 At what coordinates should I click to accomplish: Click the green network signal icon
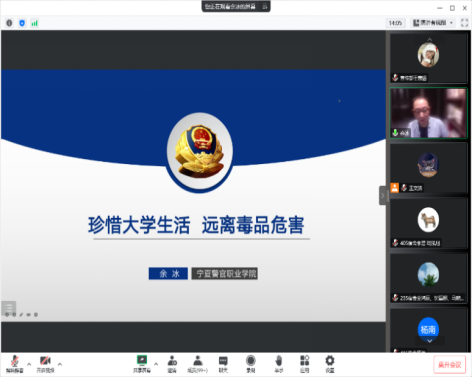[x=34, y=23]
